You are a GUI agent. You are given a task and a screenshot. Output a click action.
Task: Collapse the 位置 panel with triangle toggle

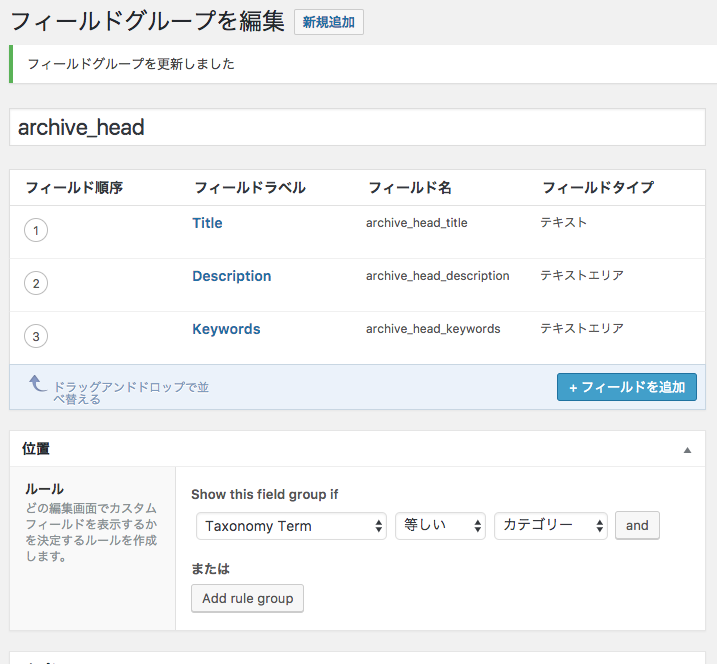click(687, 450)
